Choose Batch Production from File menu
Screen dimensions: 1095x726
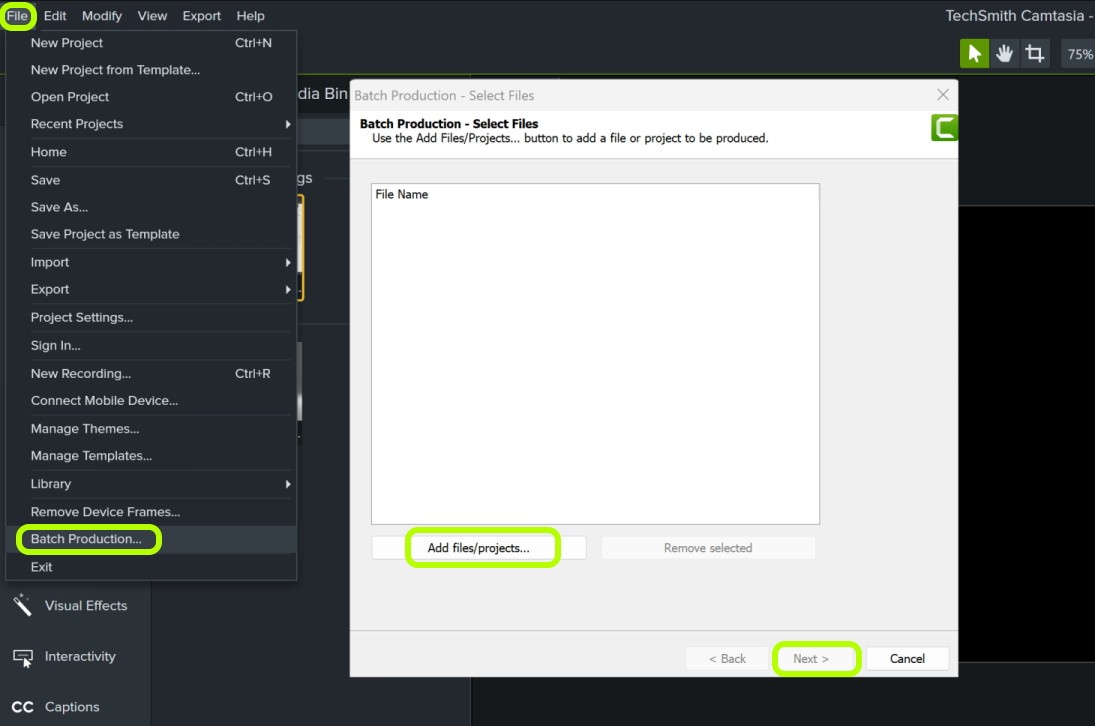pos(86,539)
